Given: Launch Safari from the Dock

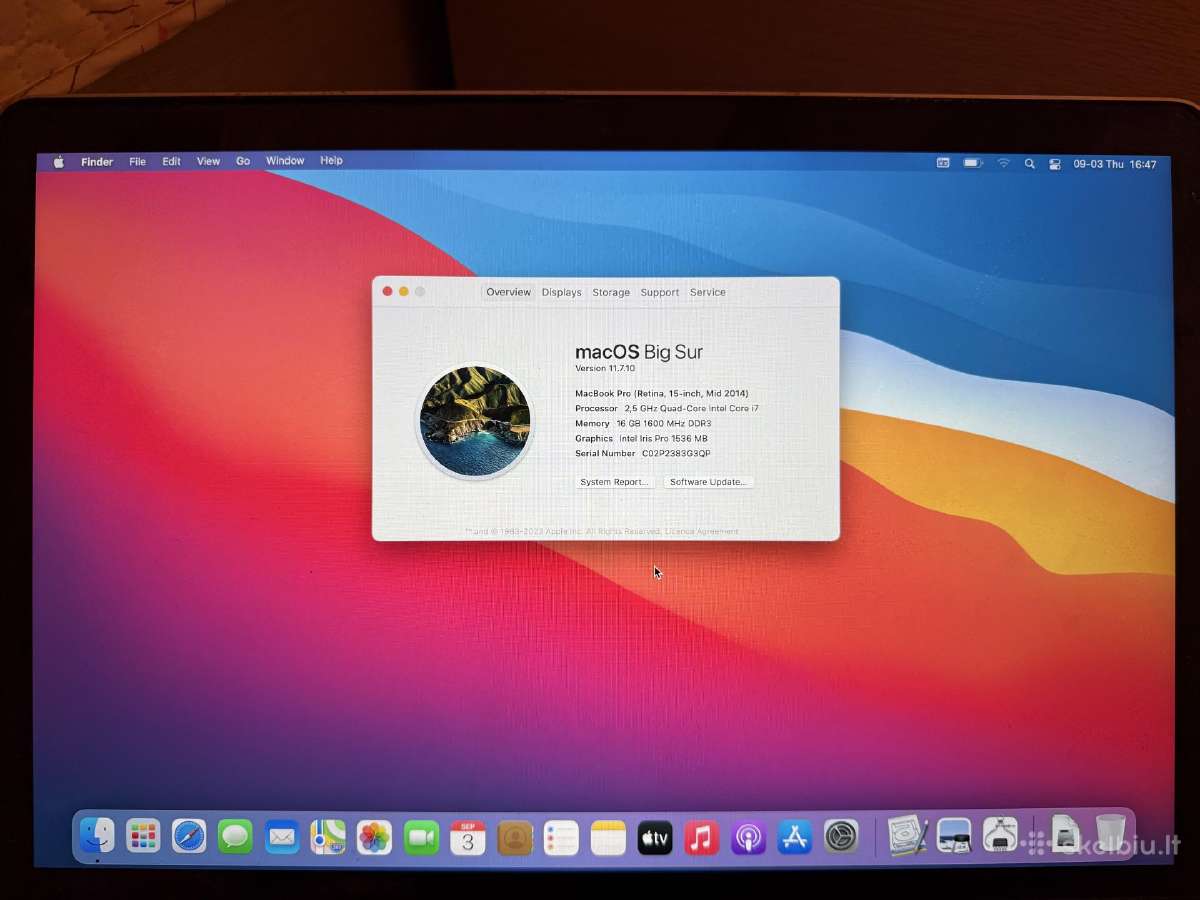Looking at the screenshot, I should (189, 836).
